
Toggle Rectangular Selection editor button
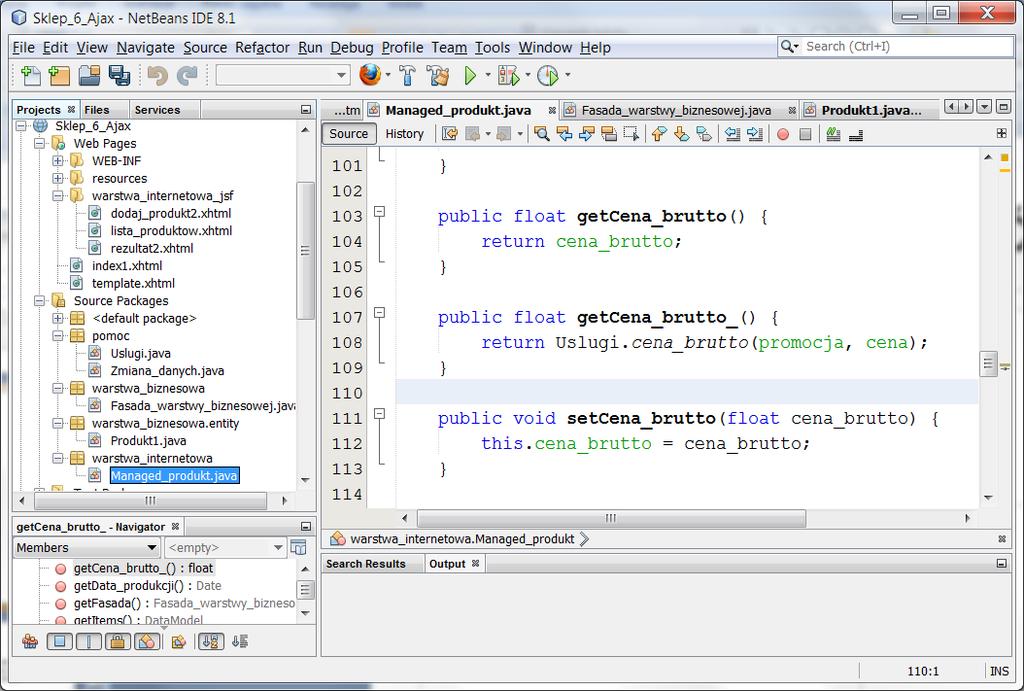click(x=631, y=134)
